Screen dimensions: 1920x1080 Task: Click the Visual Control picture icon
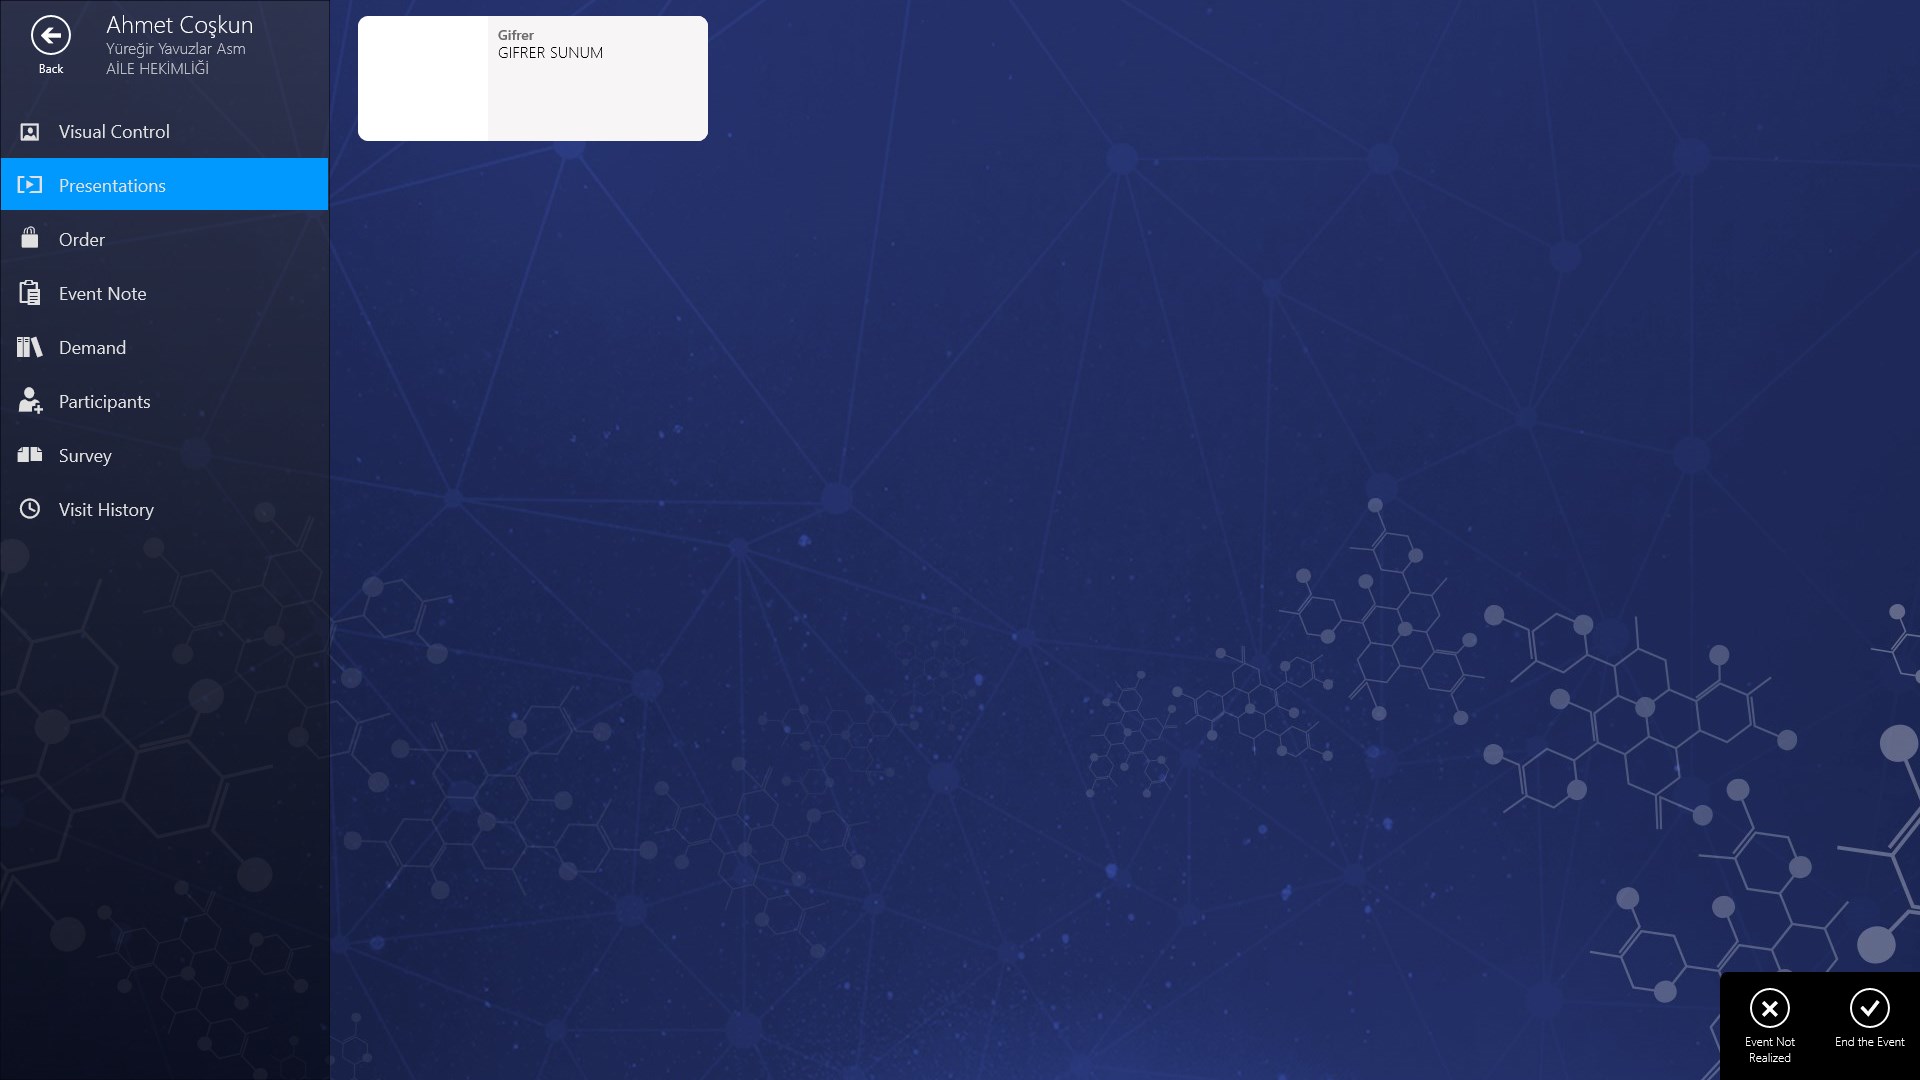coord(30,132)
